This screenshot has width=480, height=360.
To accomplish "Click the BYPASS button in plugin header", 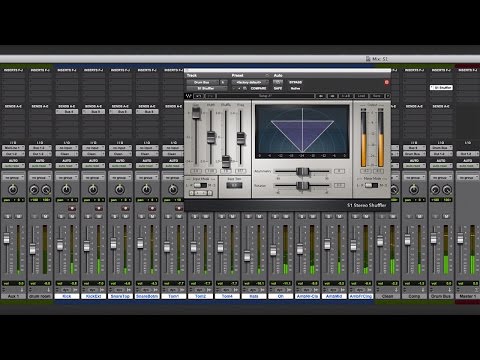I will (x=295, y=82).
